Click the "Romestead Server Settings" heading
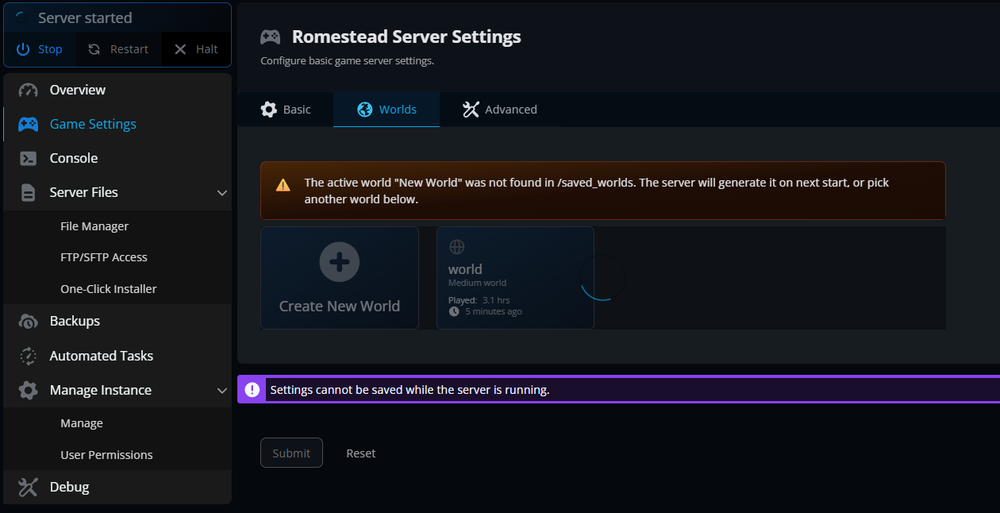Viewport: 1000px width, 513px height. (406, 37)
